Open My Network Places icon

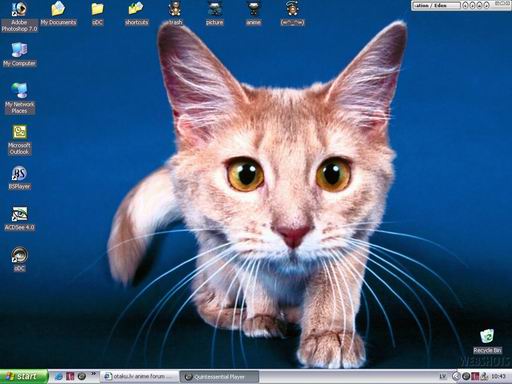pos(19,98)
